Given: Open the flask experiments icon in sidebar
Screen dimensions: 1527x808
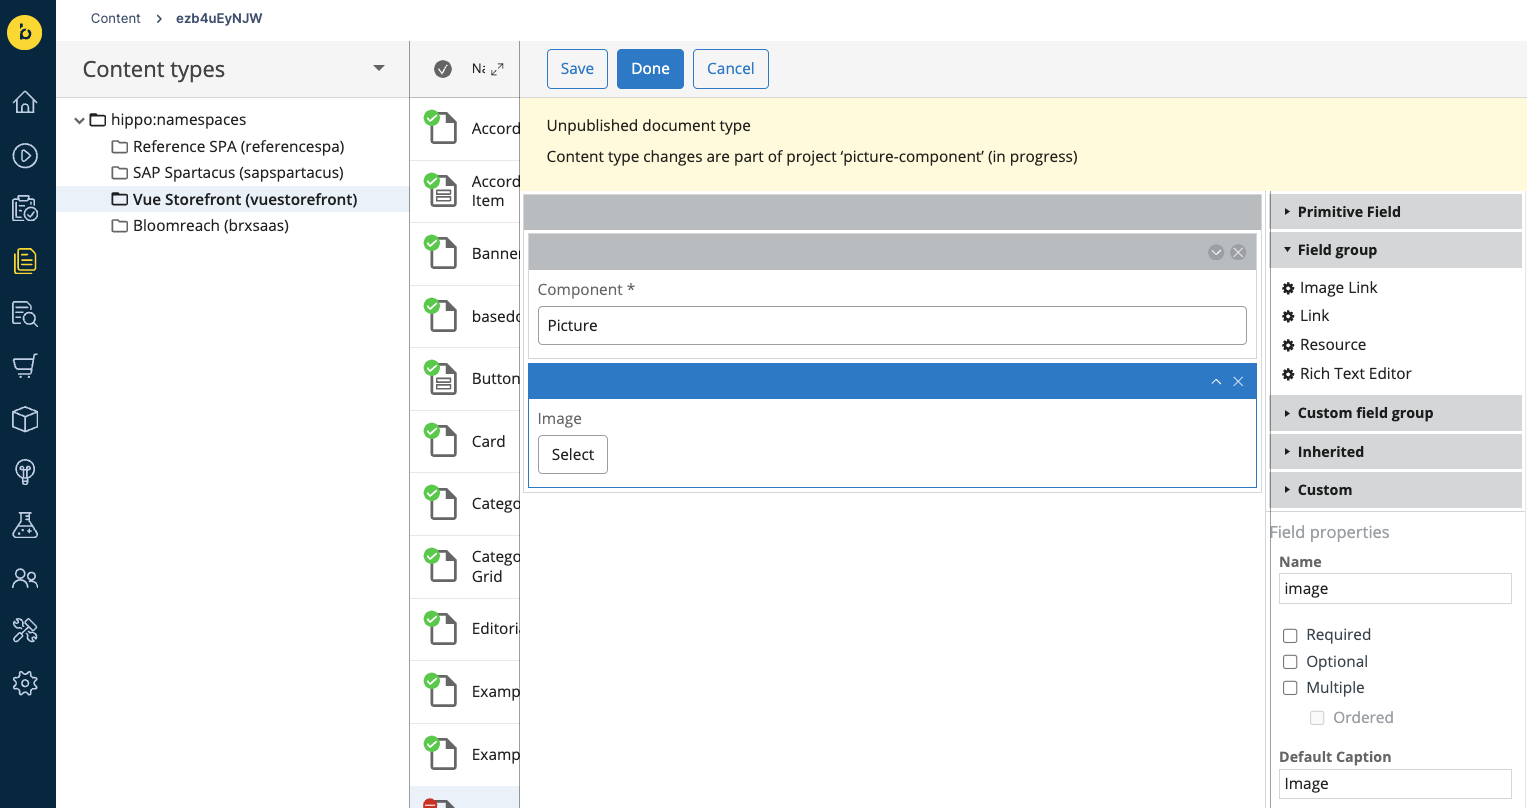Looking at the screenshot, I should [25, 525].
